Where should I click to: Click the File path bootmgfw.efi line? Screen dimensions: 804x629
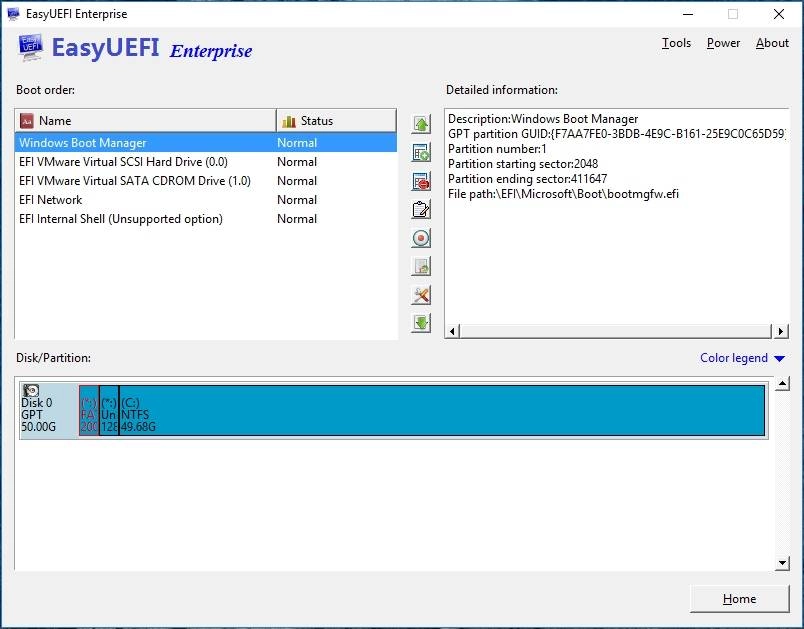coord(563,194)
